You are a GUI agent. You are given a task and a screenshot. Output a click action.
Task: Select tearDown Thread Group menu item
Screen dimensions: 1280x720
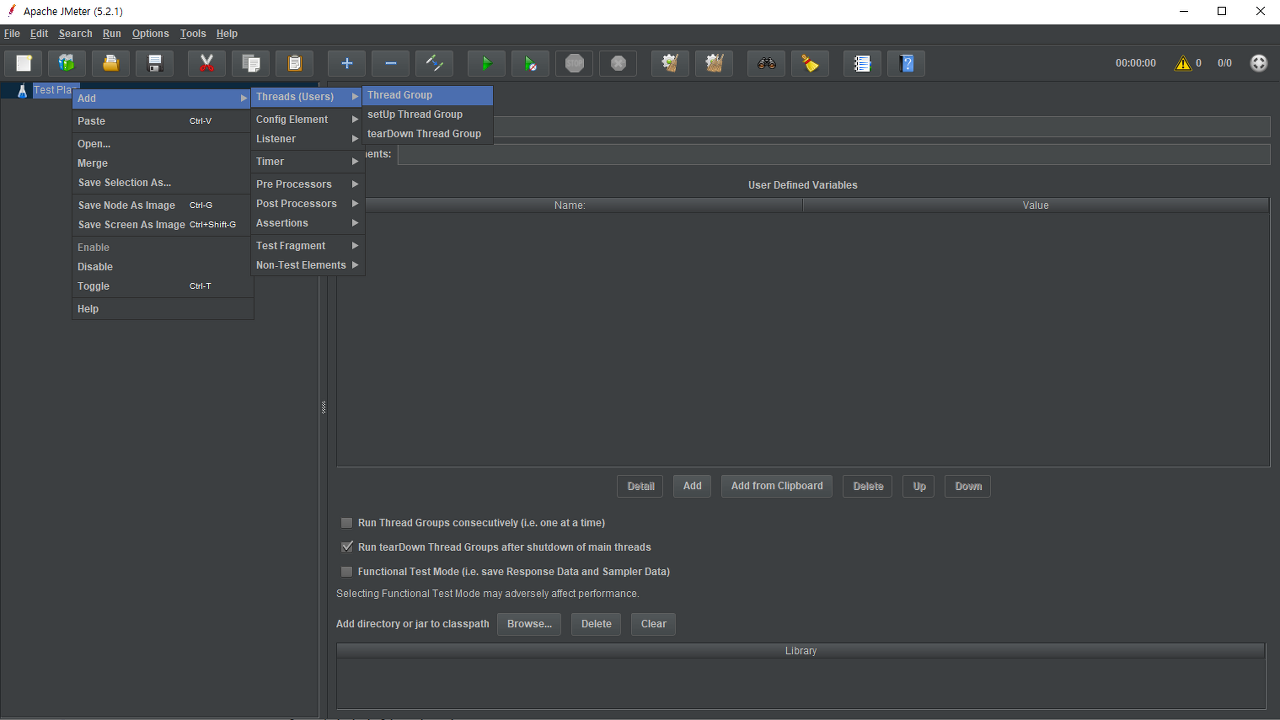[427, 133]
